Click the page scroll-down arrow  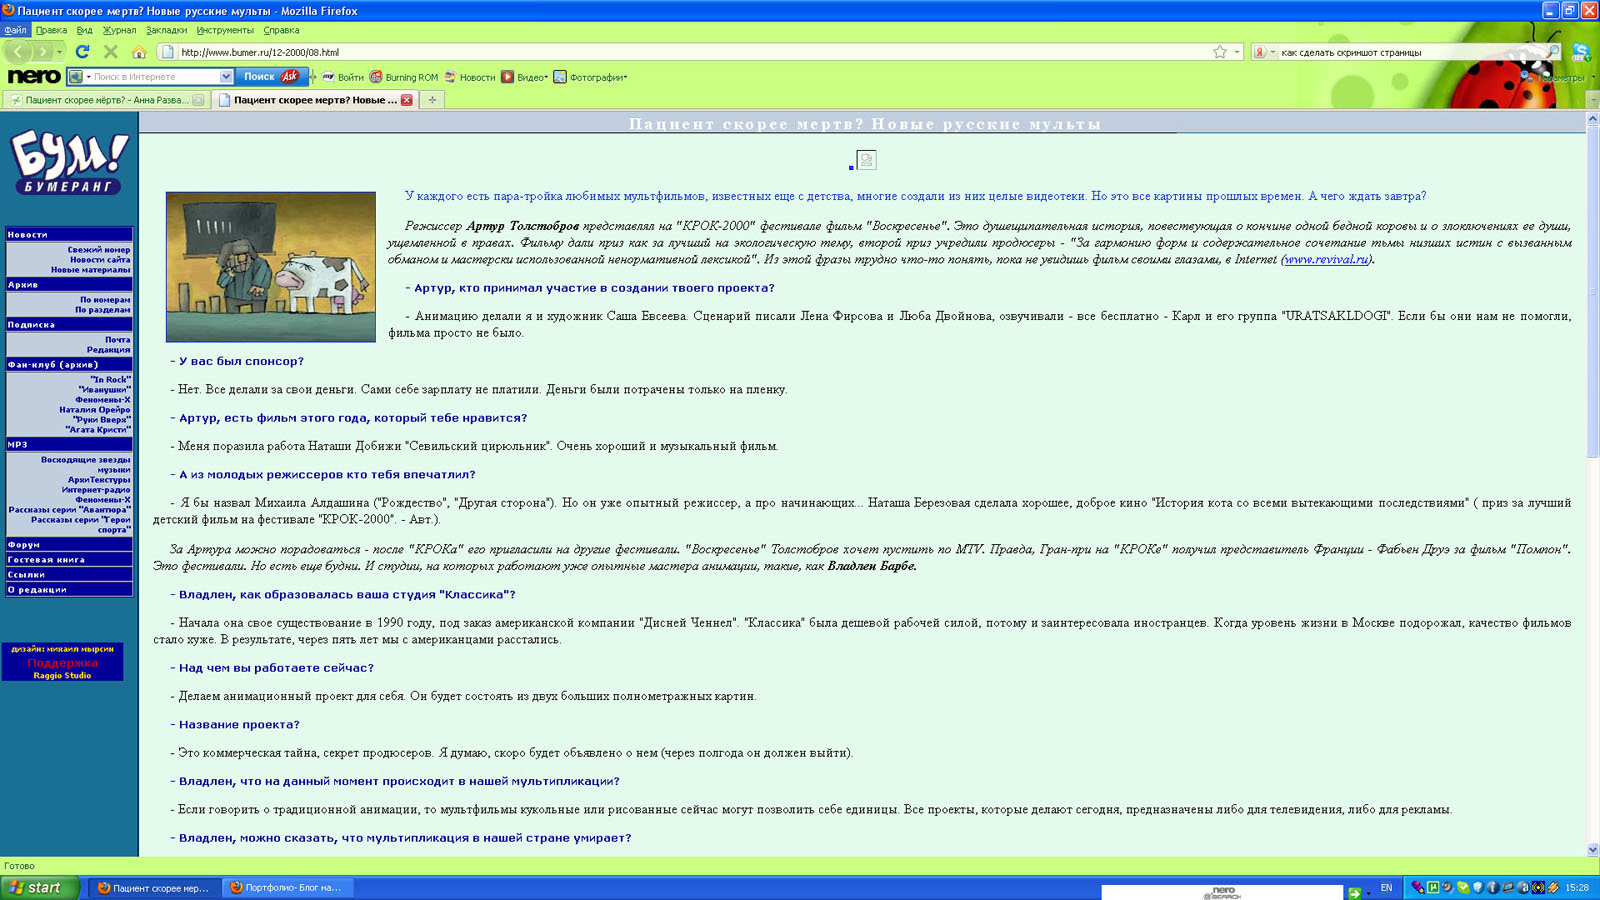coord(1593,849)
